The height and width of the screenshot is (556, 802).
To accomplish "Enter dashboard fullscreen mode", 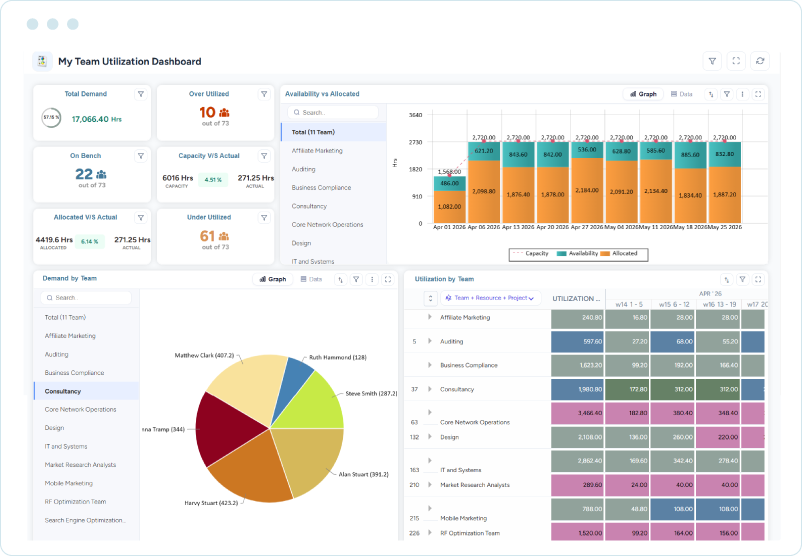I will pyautogui.click(x=736, y=61).
